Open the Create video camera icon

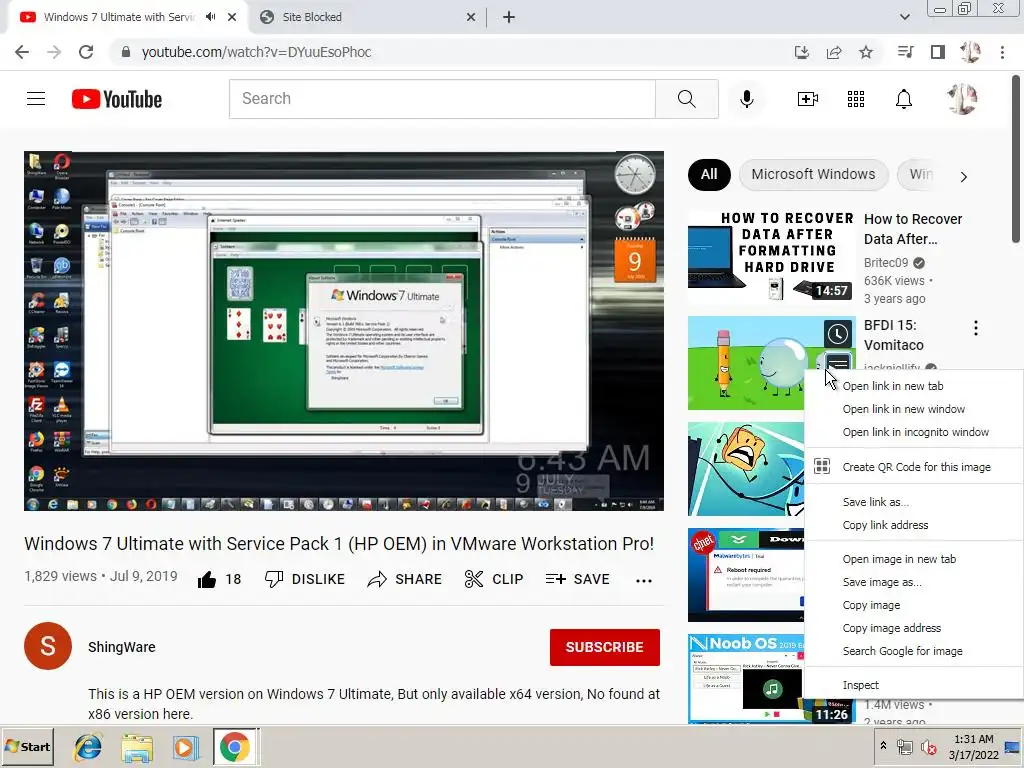click(808, 99)
